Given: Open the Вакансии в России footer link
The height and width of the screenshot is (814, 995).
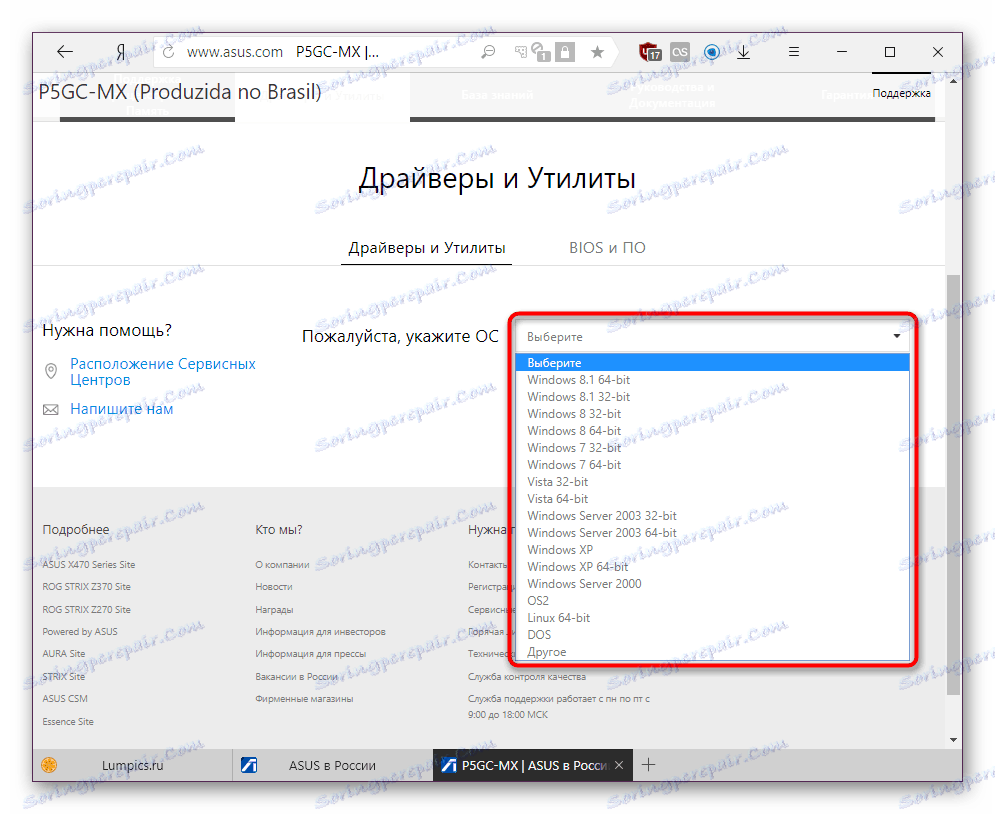Looking at the screenshot, I should click(x=296, y=677).
